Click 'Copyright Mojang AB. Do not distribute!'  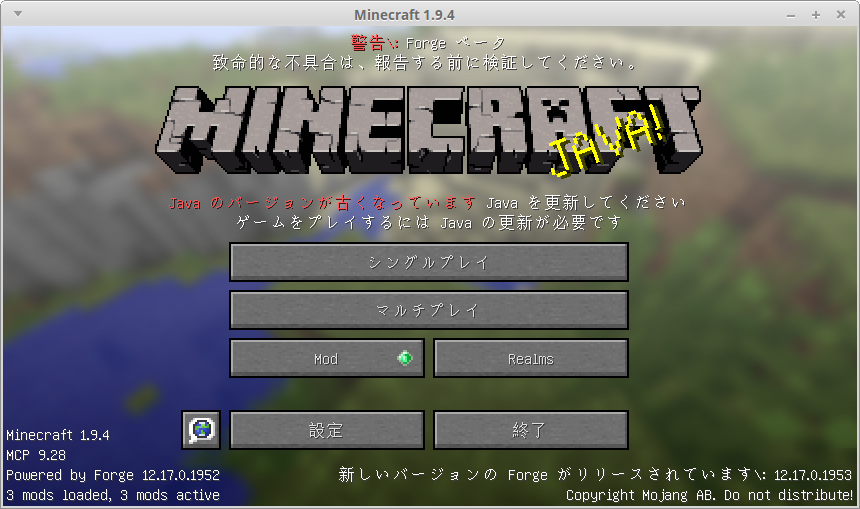click(x=710, y=495)
